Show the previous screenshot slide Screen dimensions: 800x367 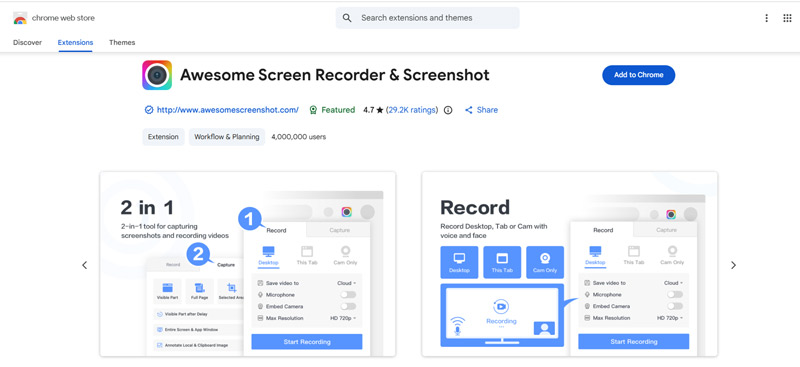(x=85, y=265)
